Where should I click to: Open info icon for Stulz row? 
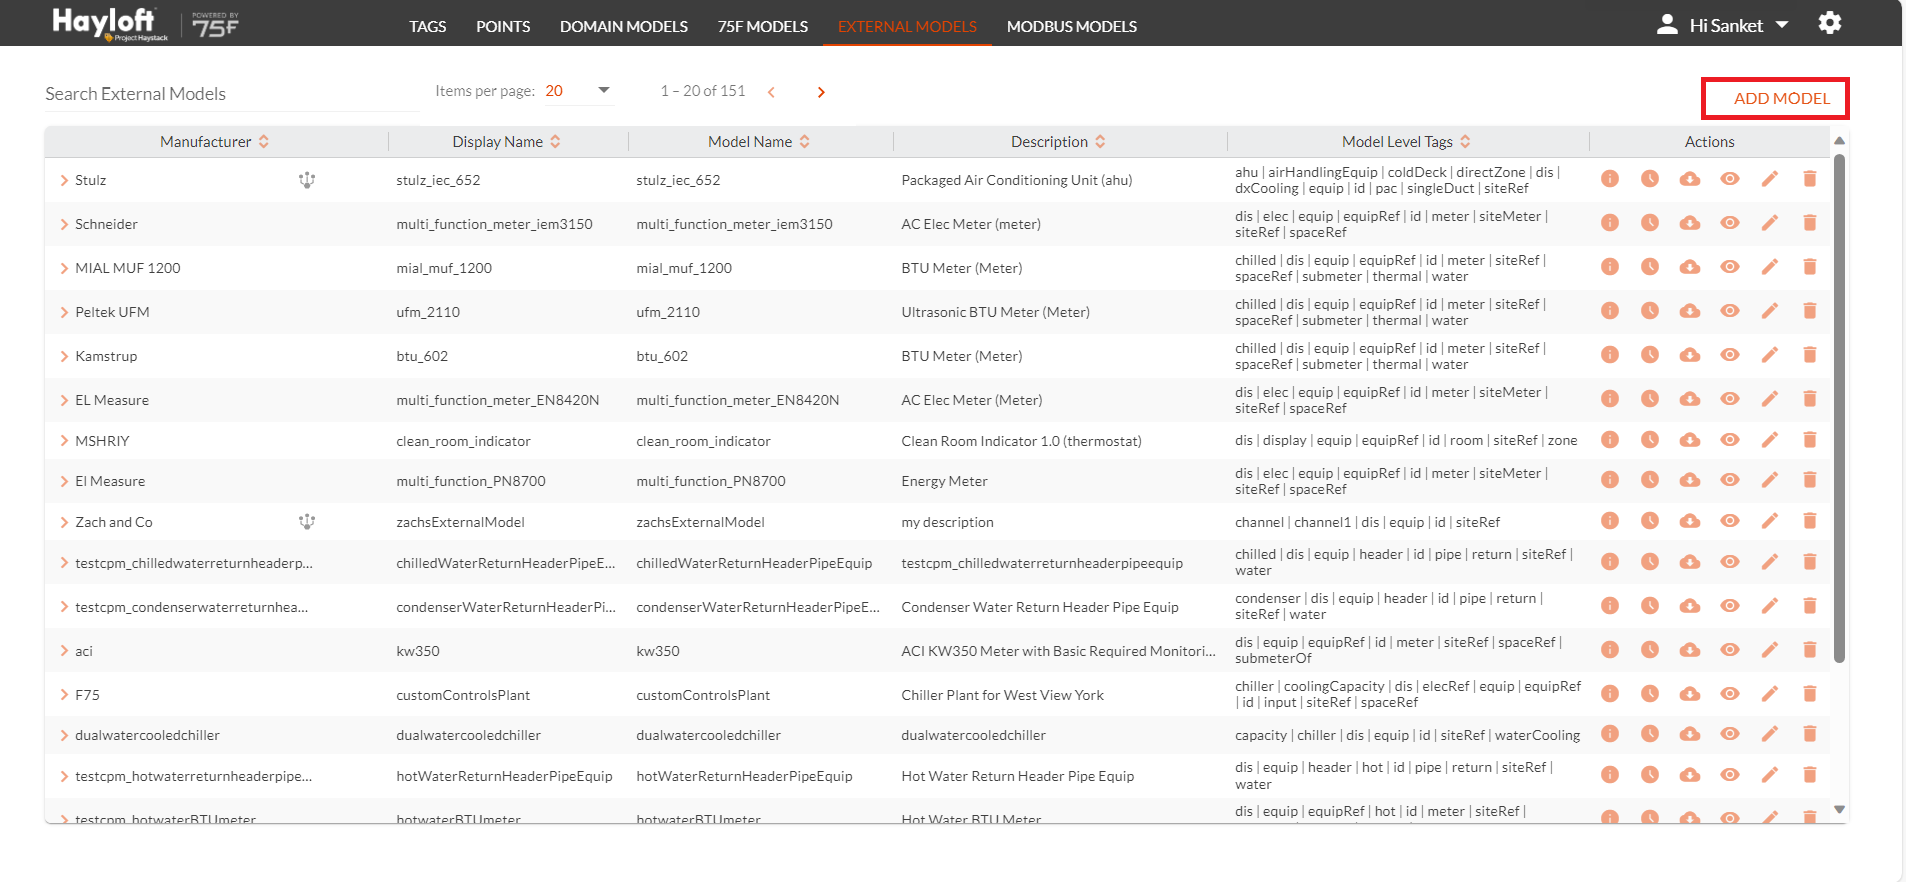(1610, 179)
